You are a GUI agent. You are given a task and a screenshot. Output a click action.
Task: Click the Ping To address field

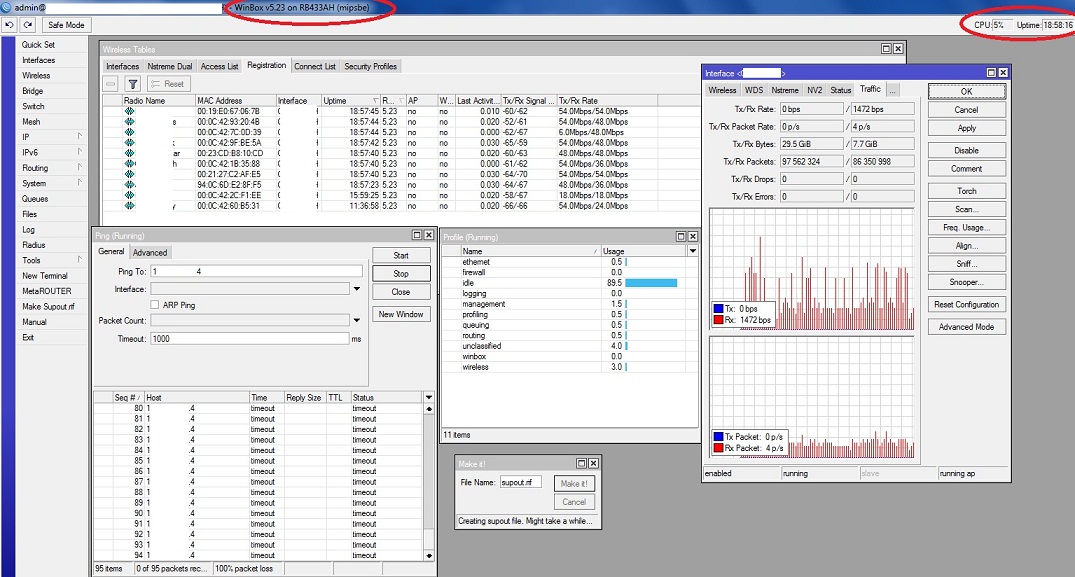pos(256,271)
